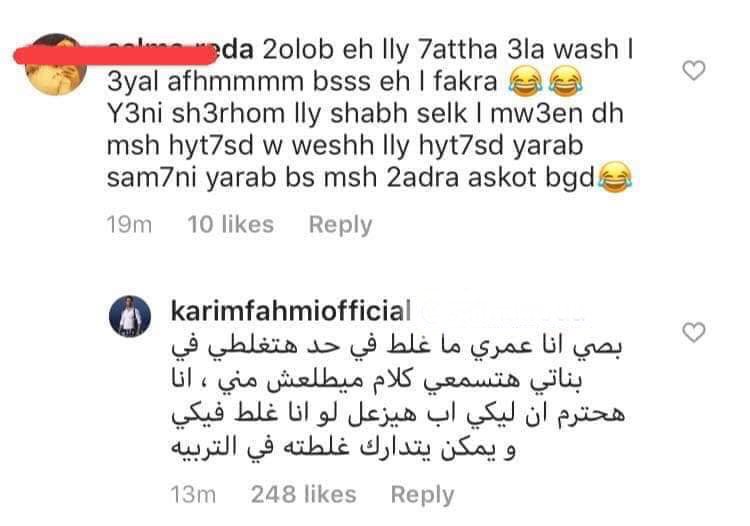Show who gave "248 likes"
Screen dimensions: 750x526
pos(304,494)
